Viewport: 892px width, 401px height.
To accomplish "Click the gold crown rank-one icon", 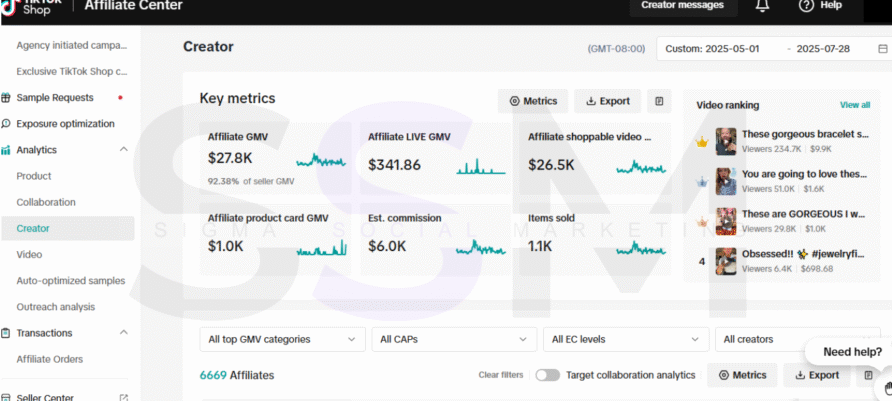I will click(702, 142).
